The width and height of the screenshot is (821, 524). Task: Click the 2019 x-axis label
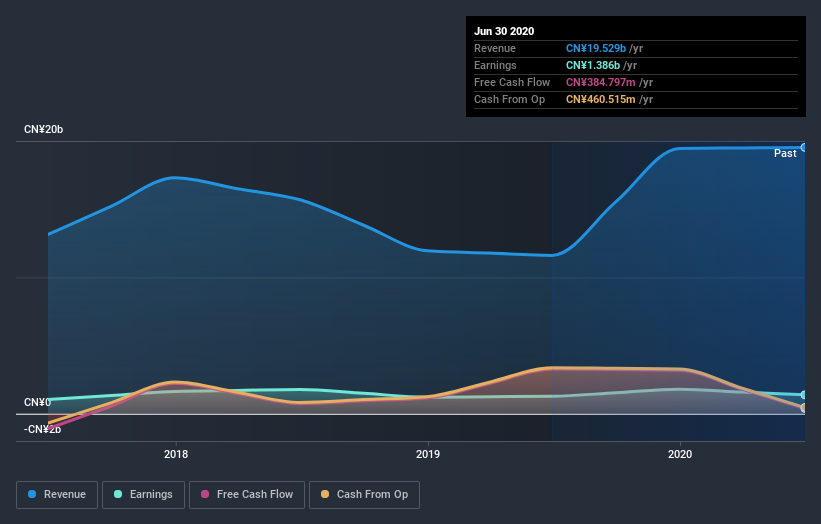click(x=428, y=454)
